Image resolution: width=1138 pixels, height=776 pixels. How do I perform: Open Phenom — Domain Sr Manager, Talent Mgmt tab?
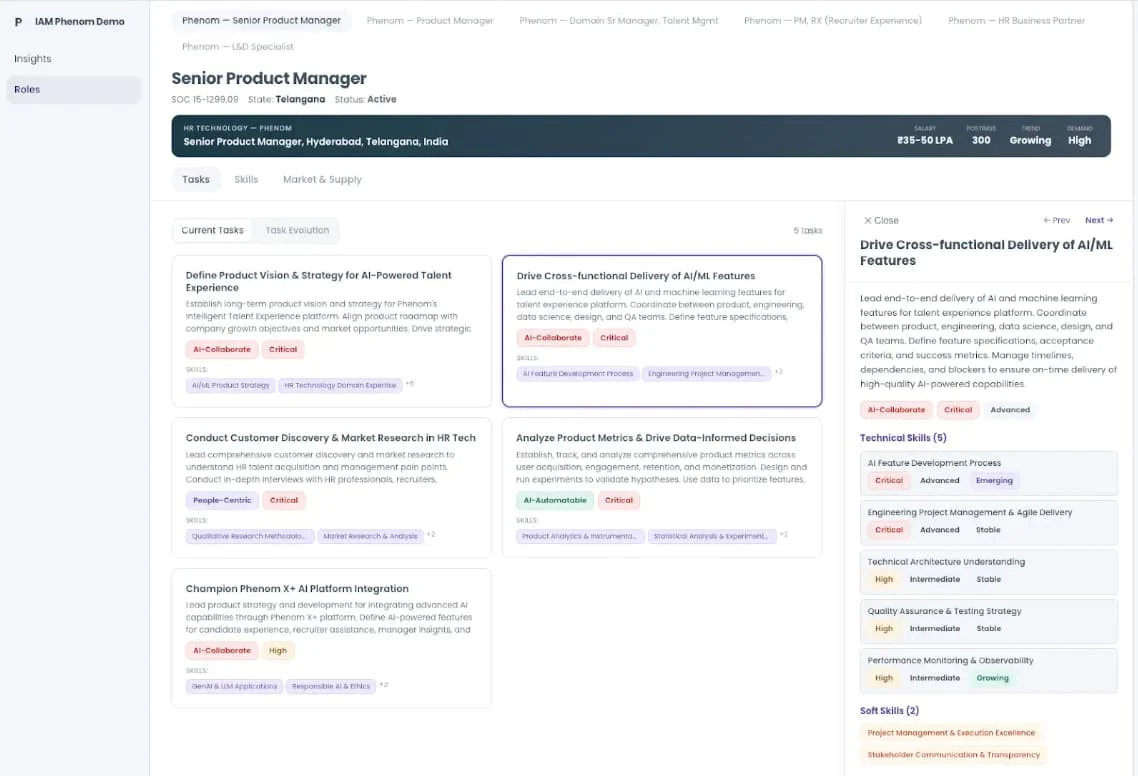coord(618,20)
